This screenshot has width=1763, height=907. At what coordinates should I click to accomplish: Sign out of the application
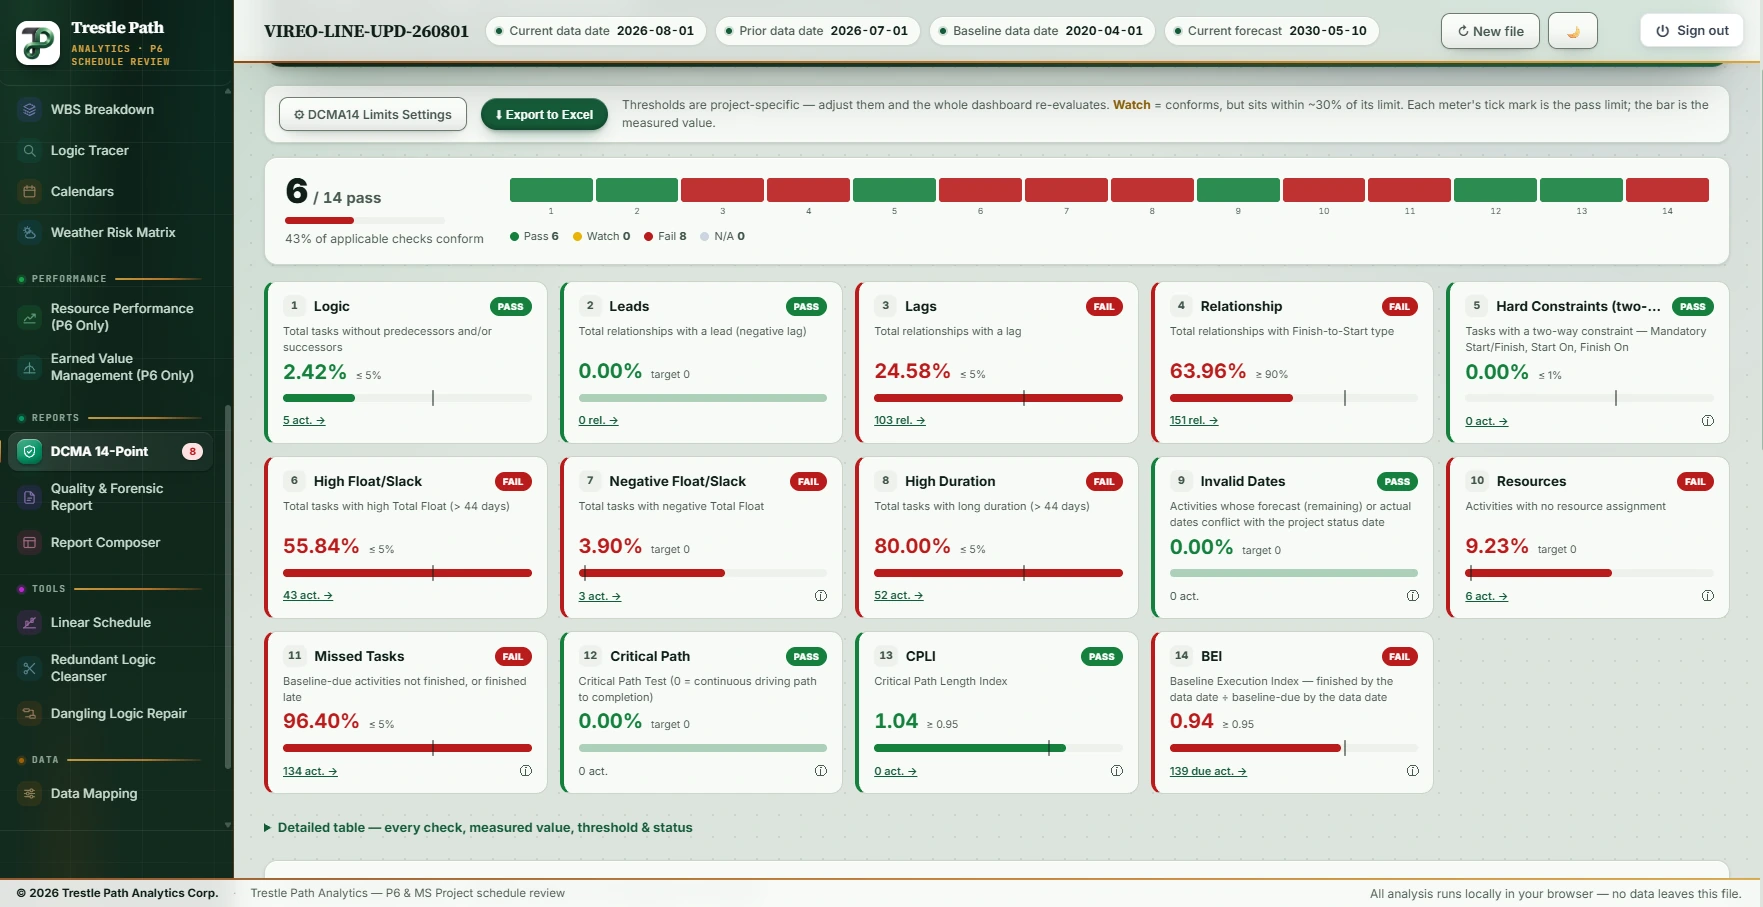tap(1692, 31)
